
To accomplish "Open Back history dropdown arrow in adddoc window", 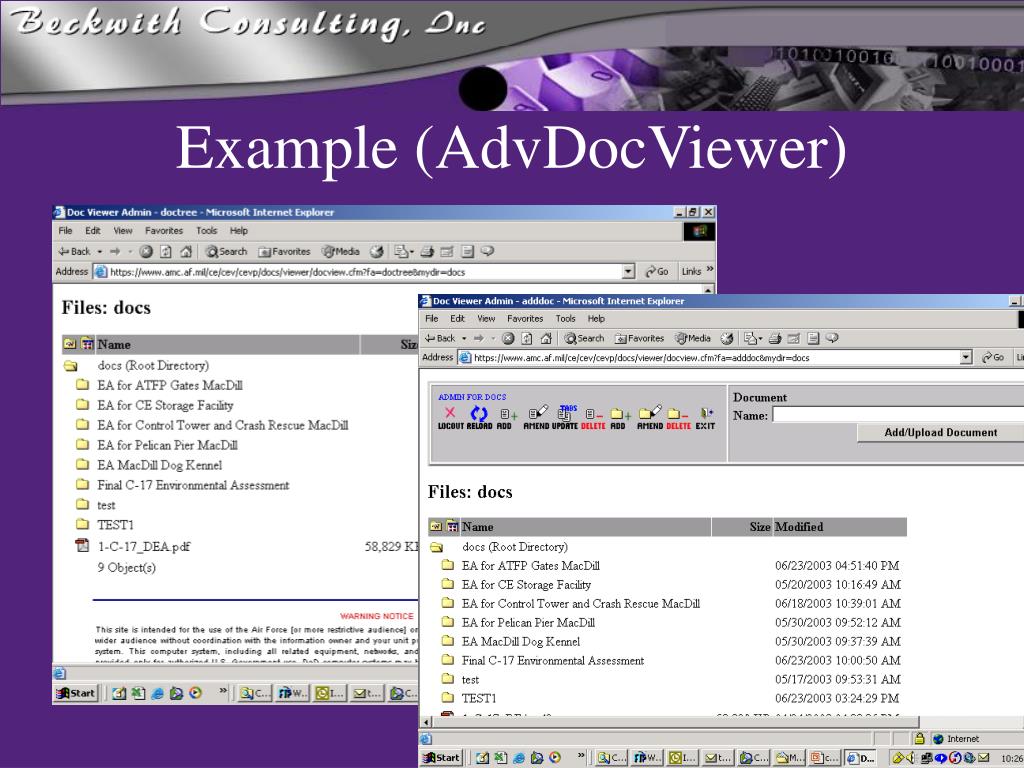I will pos(464,339).
